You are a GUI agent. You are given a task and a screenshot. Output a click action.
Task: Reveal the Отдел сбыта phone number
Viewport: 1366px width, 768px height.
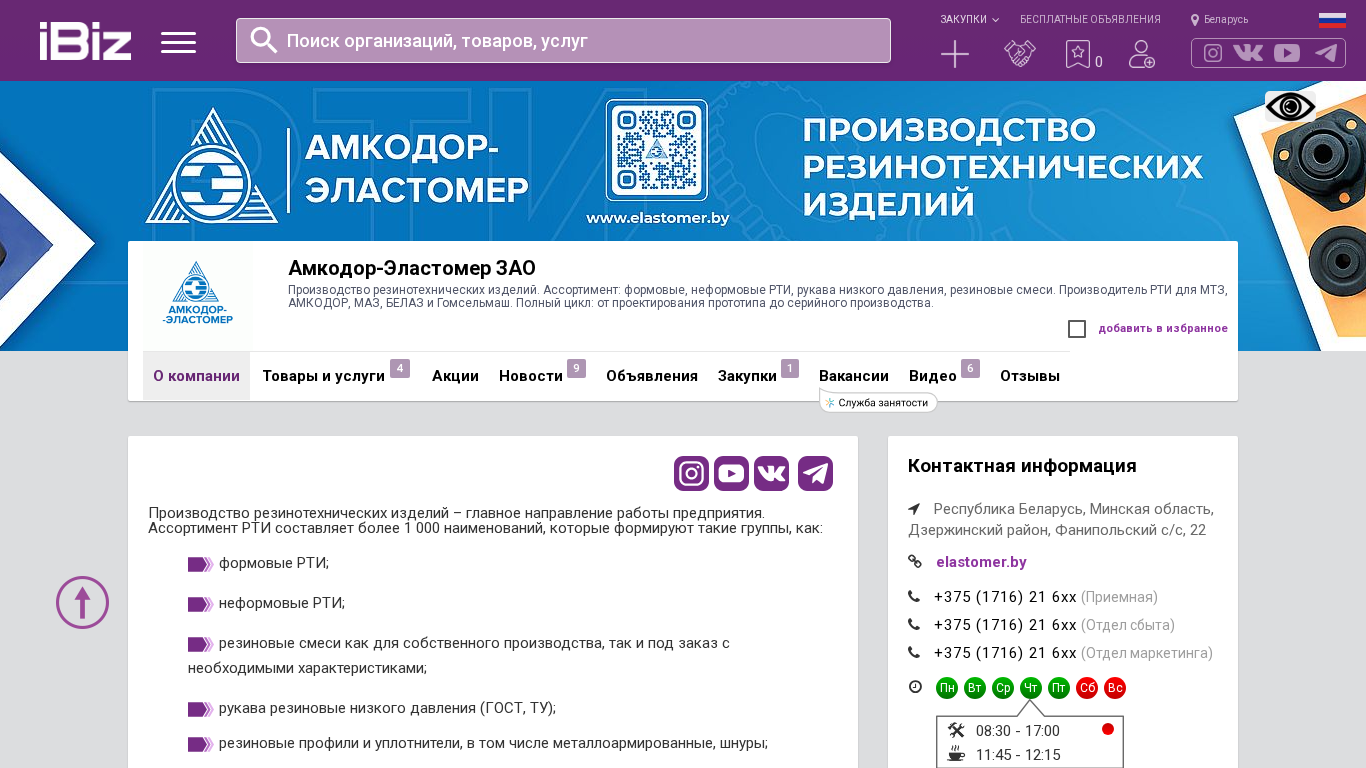coord(1005,625)
